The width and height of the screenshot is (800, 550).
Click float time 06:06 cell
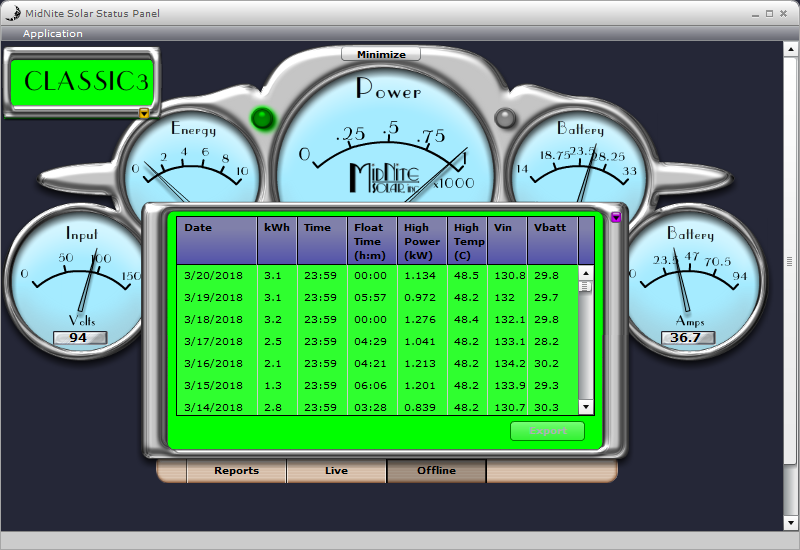click(370, 385)
